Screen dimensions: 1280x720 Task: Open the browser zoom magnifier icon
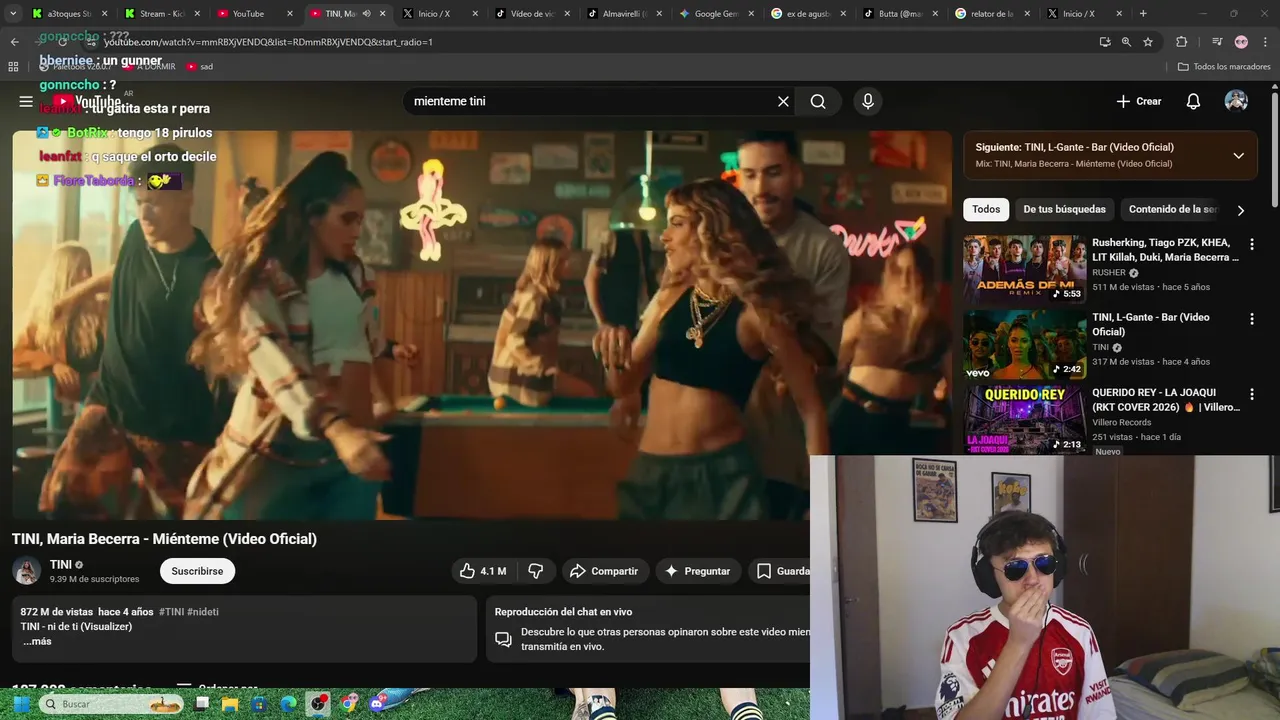[1126, 42]
